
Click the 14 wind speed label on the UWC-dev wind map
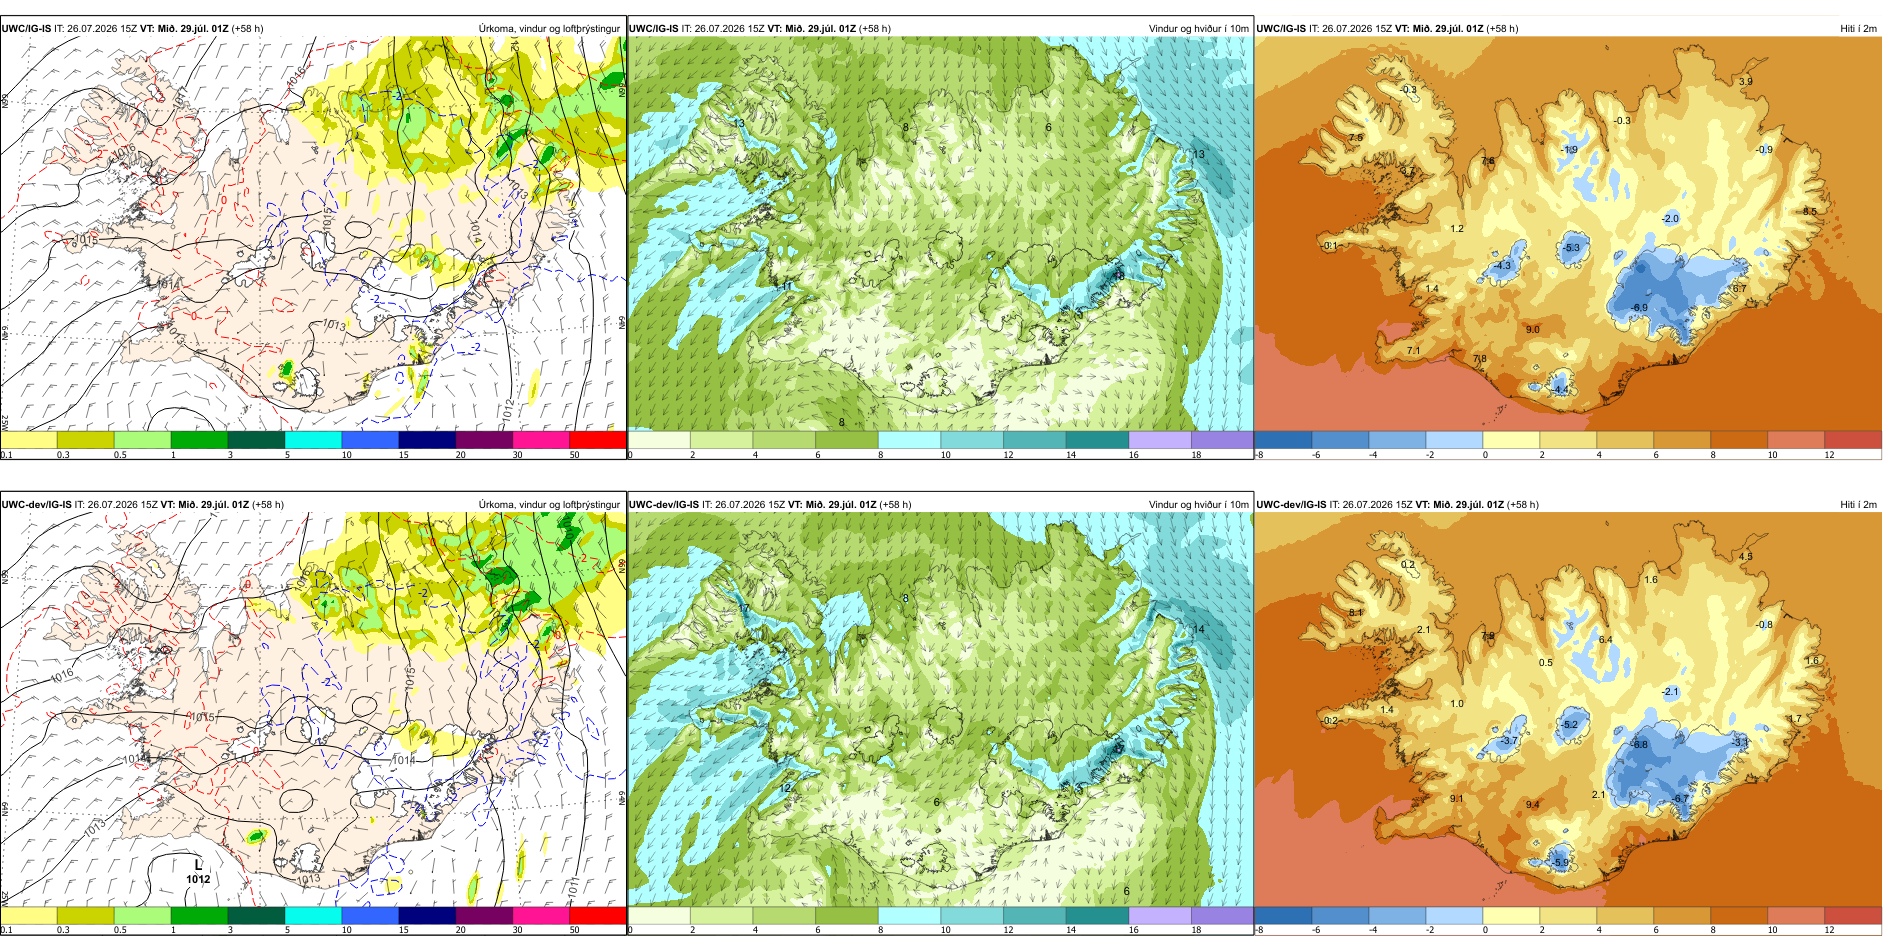point(1199,629)
